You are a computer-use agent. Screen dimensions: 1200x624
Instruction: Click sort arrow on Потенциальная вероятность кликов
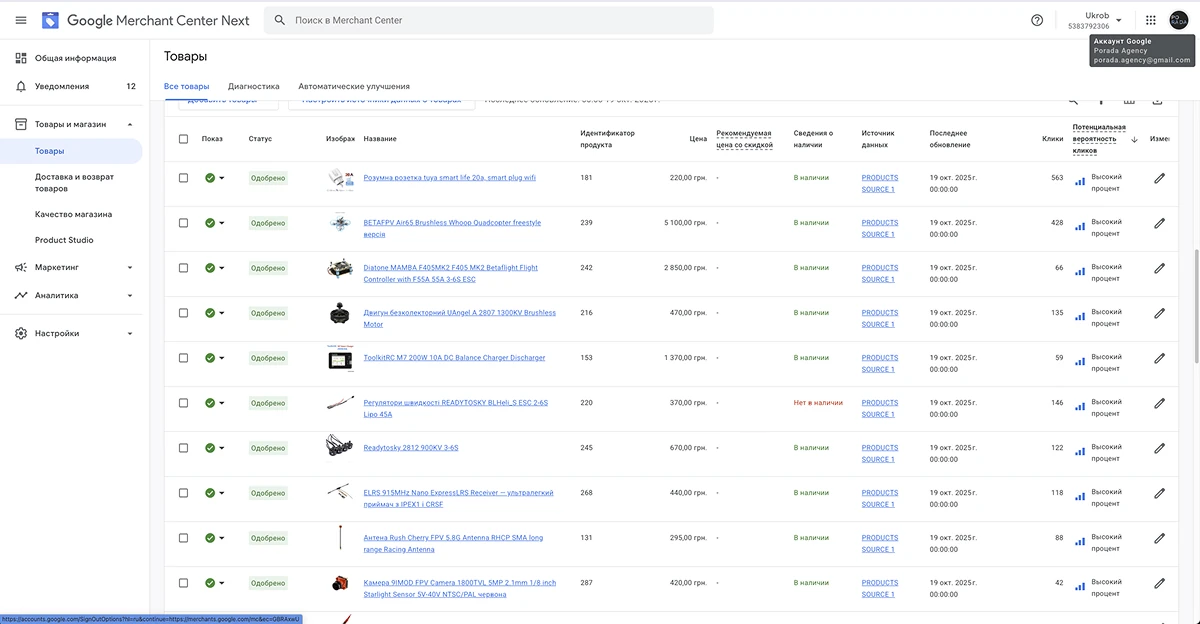pos(1134,140)
